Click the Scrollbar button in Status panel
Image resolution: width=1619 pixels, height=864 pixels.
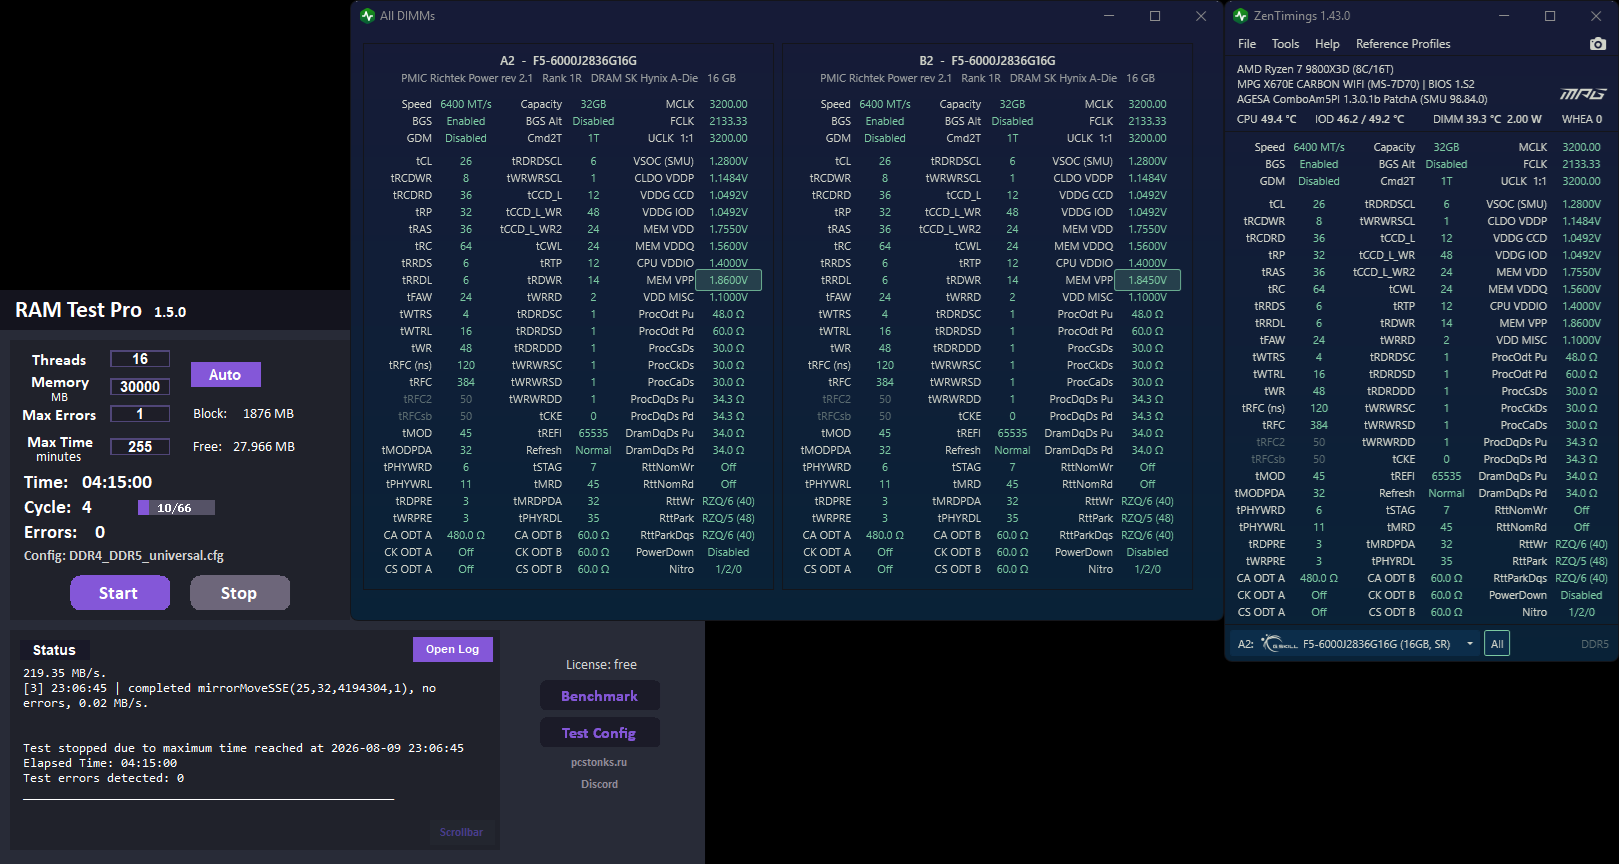point(461,832)
